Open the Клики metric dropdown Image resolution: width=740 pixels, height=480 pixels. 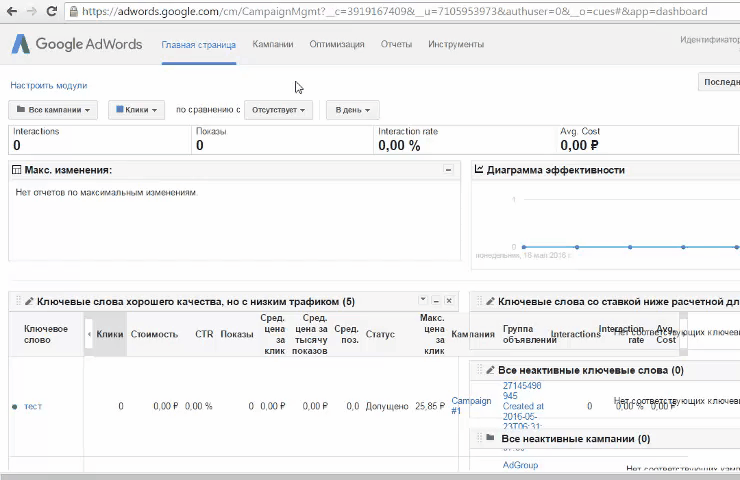coord(138,110)
